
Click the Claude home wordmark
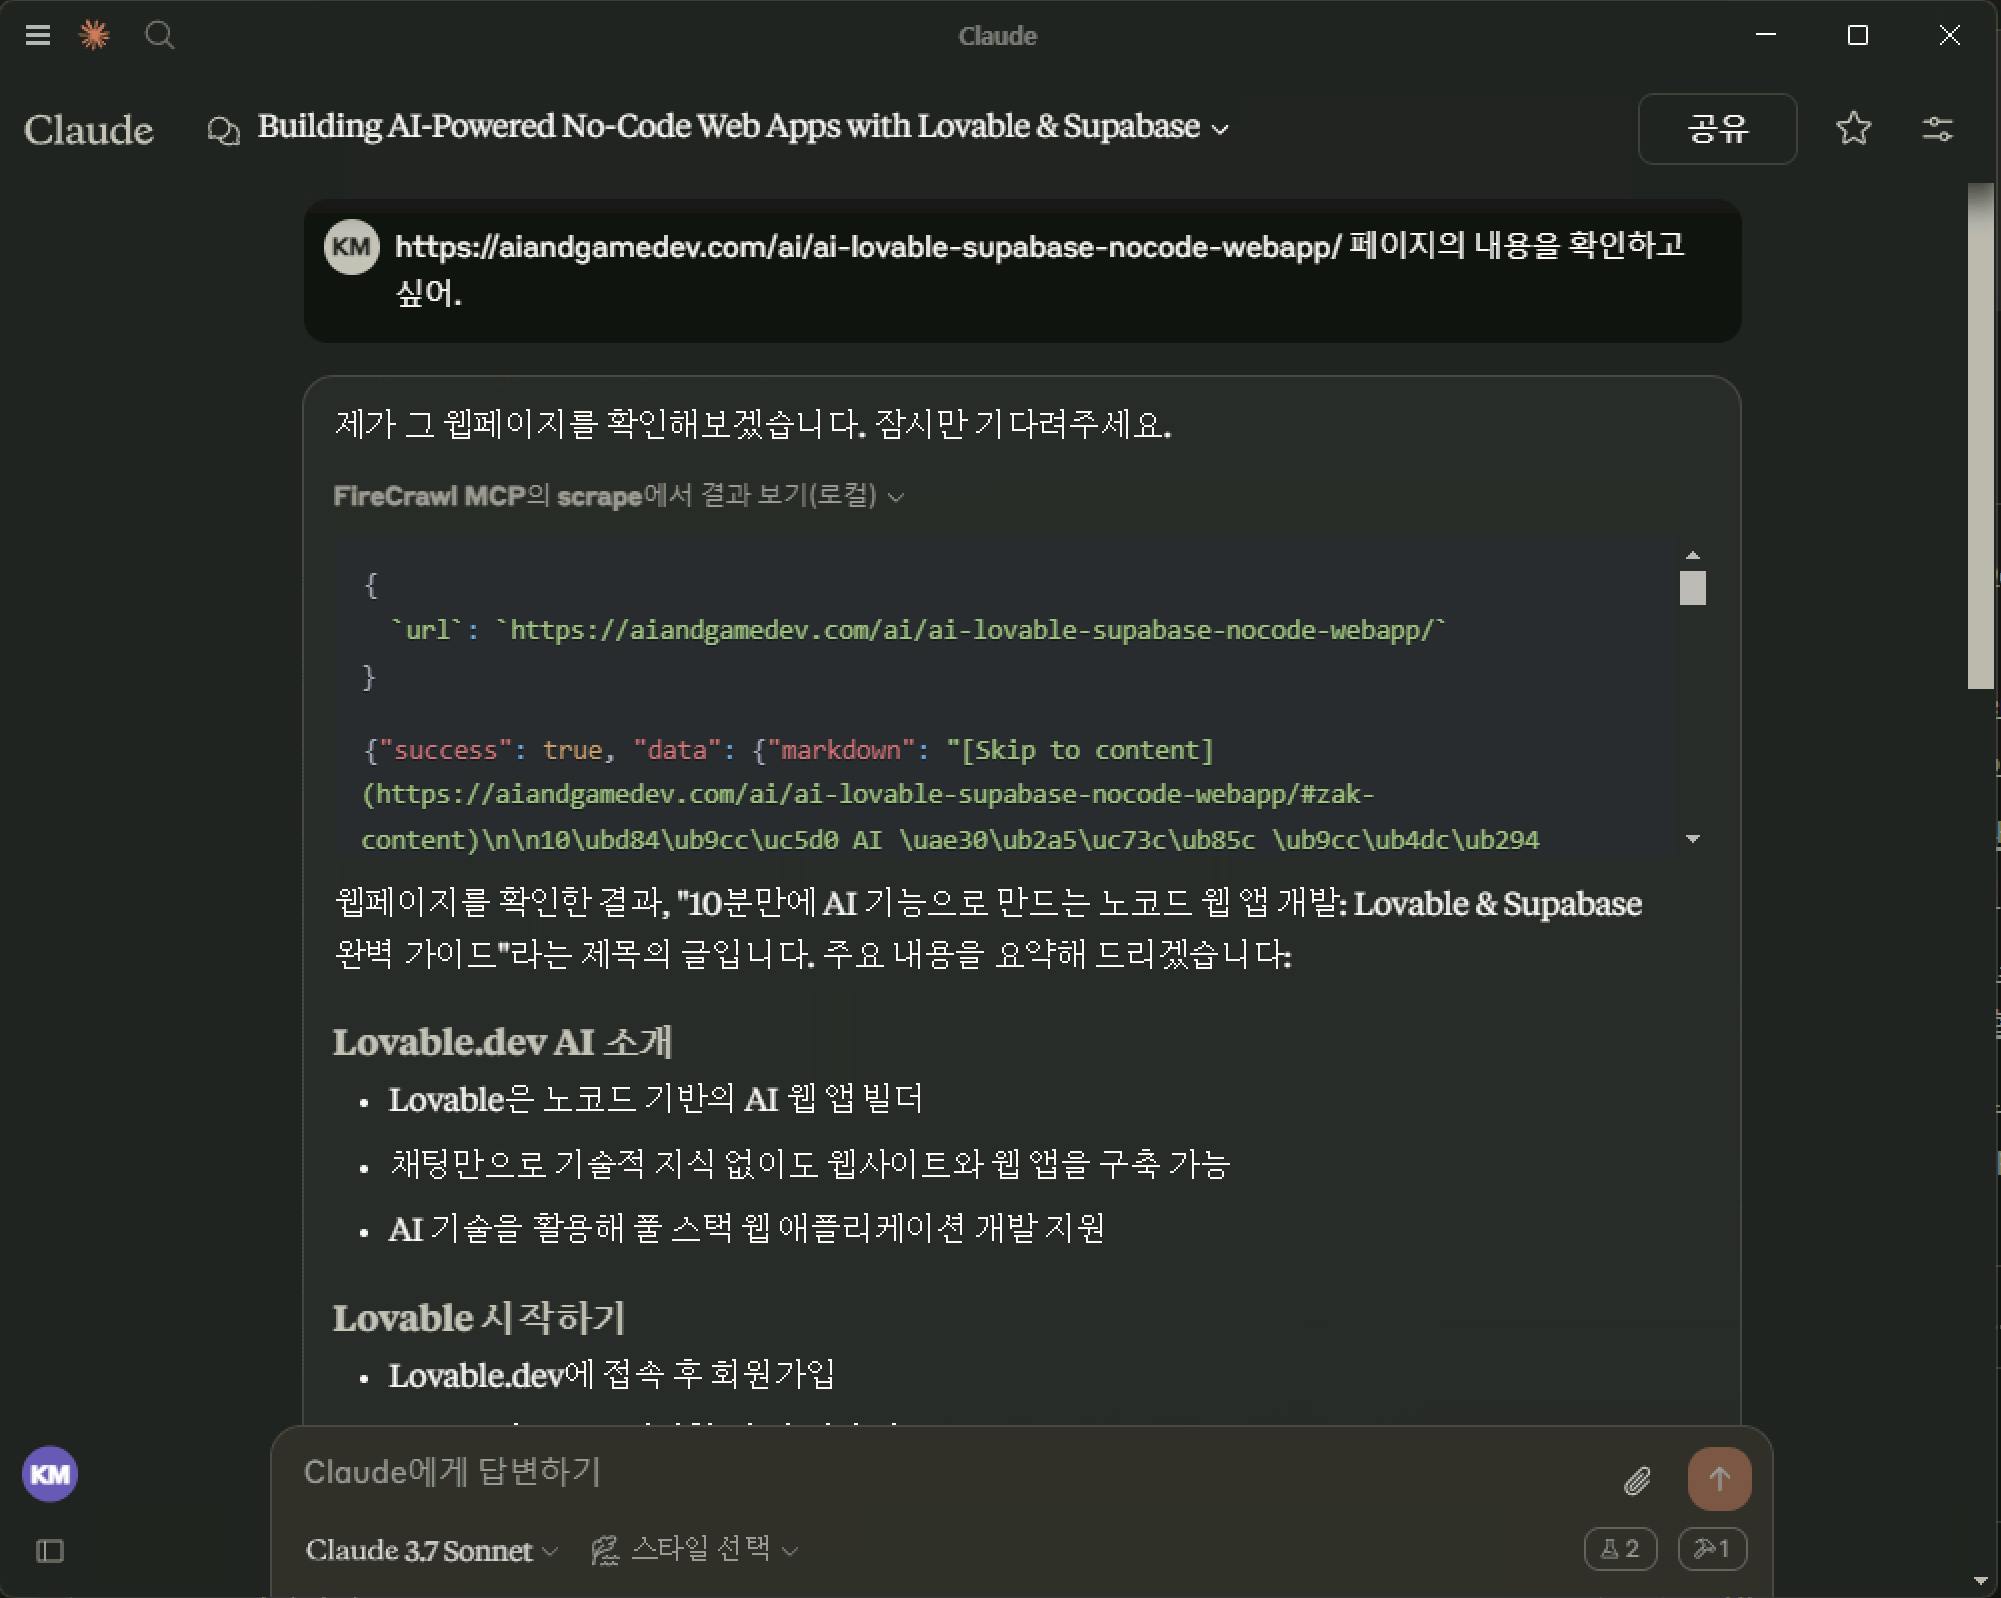click(x=89, y=130)
